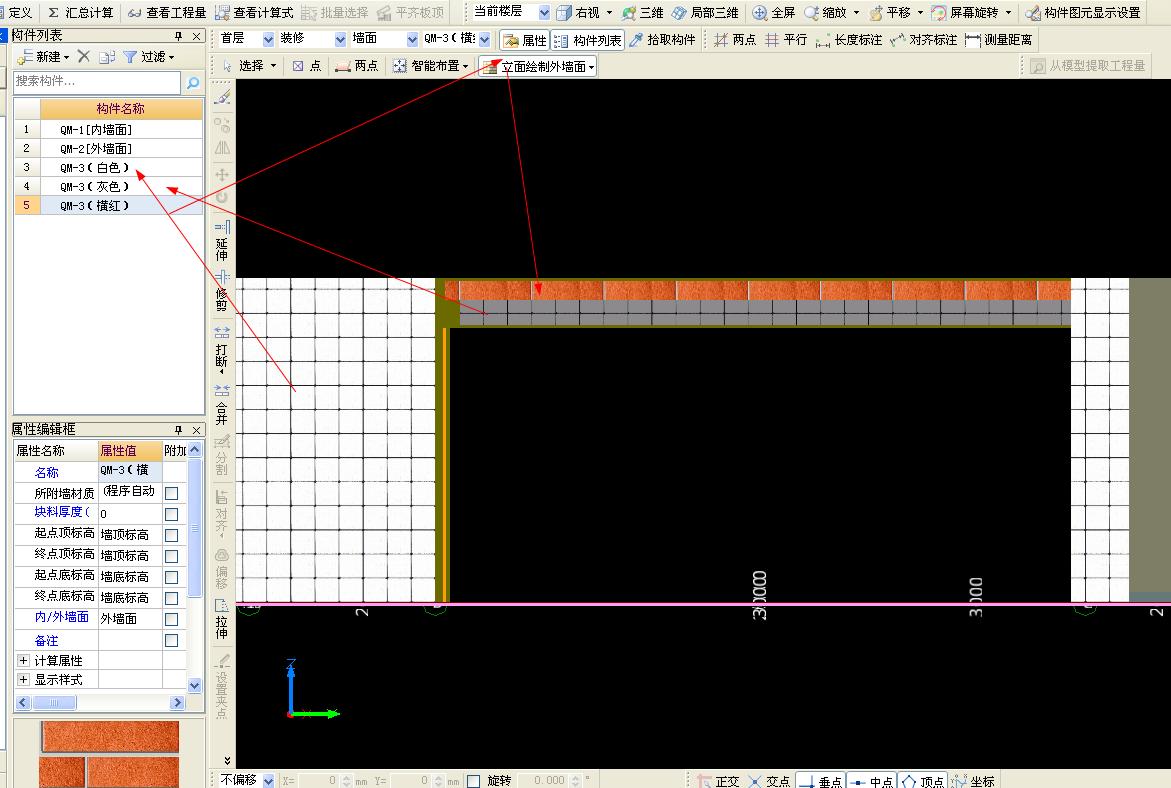The width and height of the screenshot is (1171, 788).
Task: Select 对齐标注 tool
Action: pos(923,40)
